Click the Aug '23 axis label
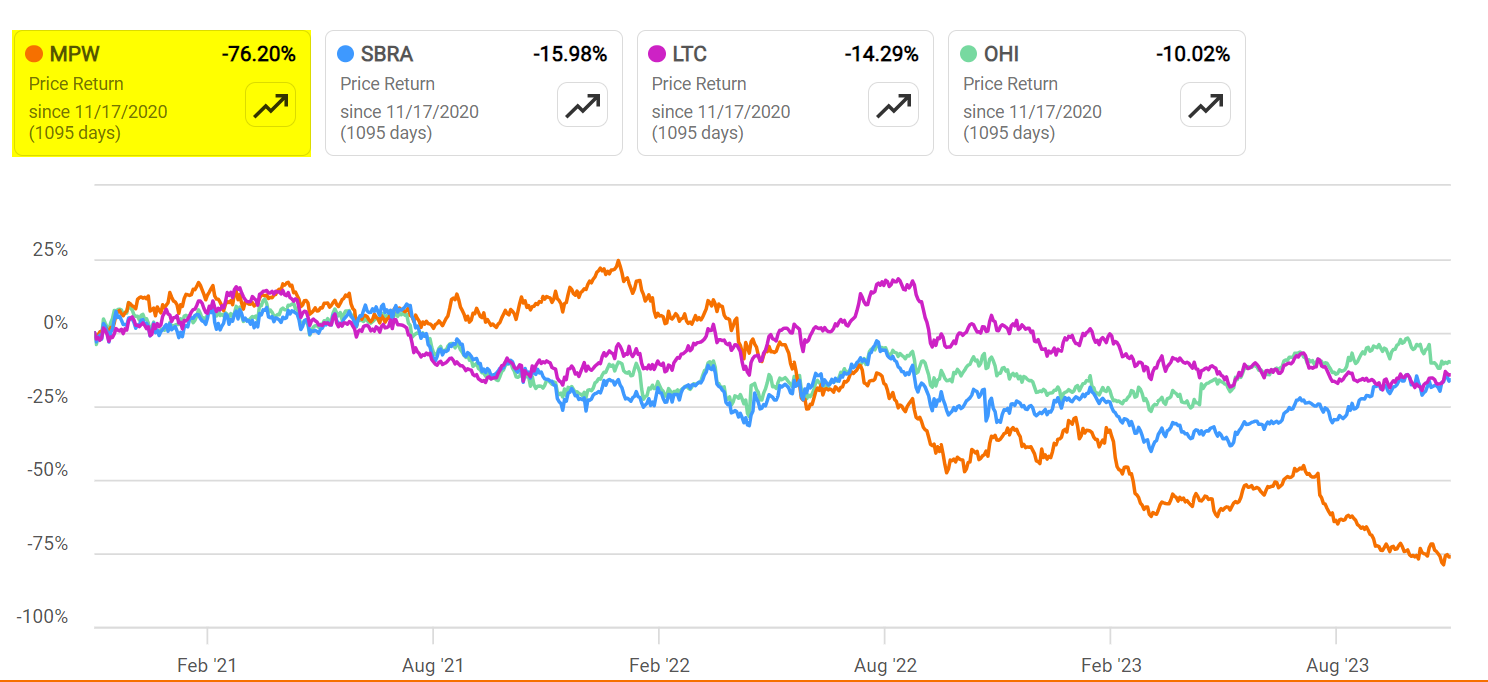Image resolution: width=1488 pixels, height=682 pixels. [x=1337, y=665]
